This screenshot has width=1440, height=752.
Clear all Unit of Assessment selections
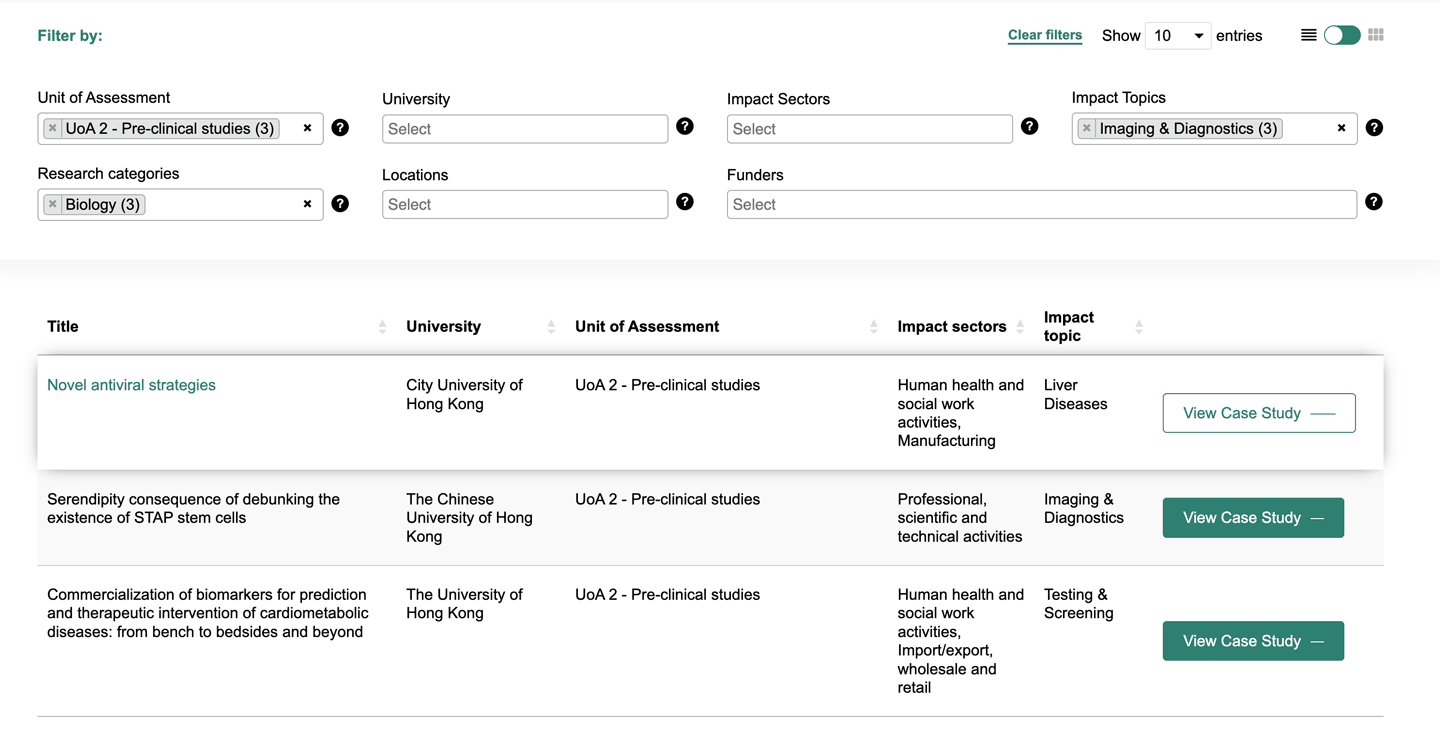pyautogui.click(x=307, y=128)
